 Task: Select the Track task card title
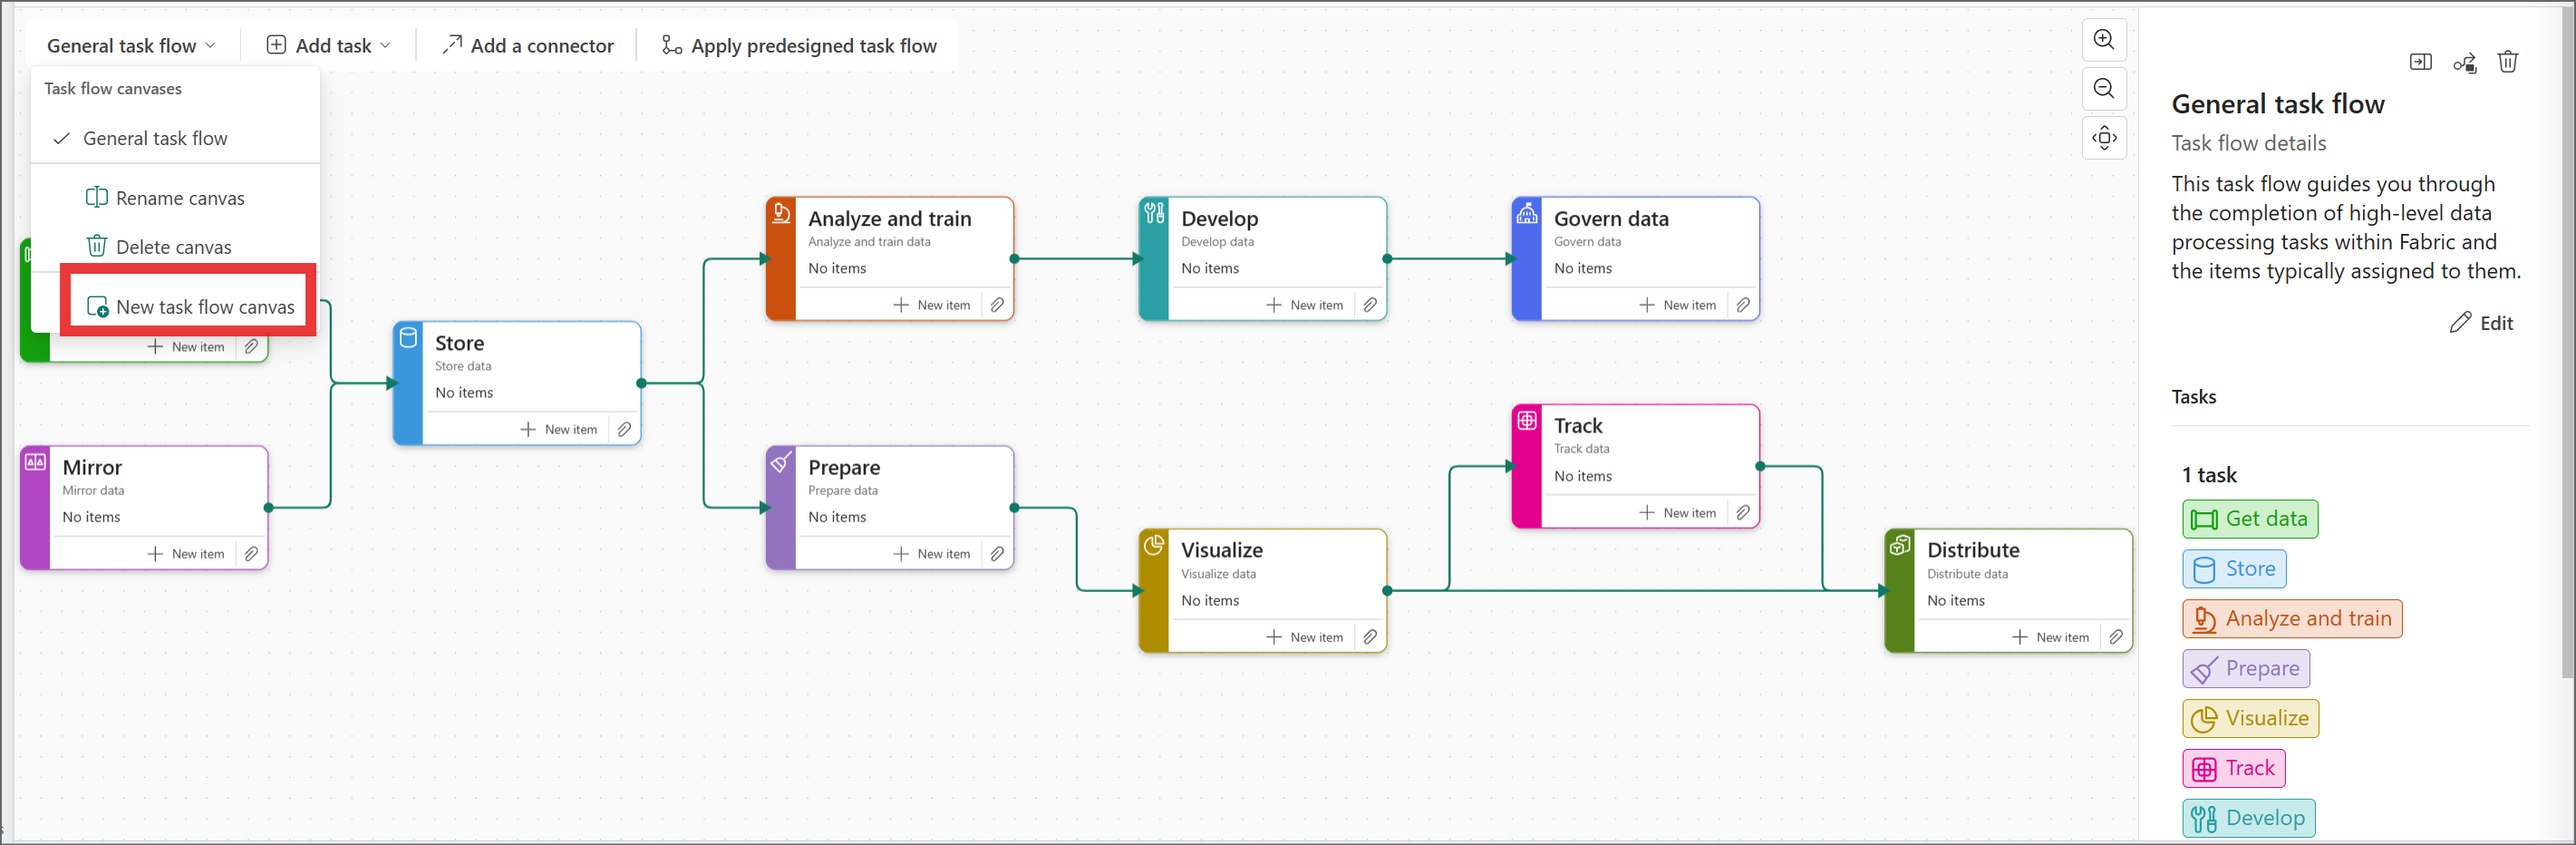click(x=1577, y=426)
